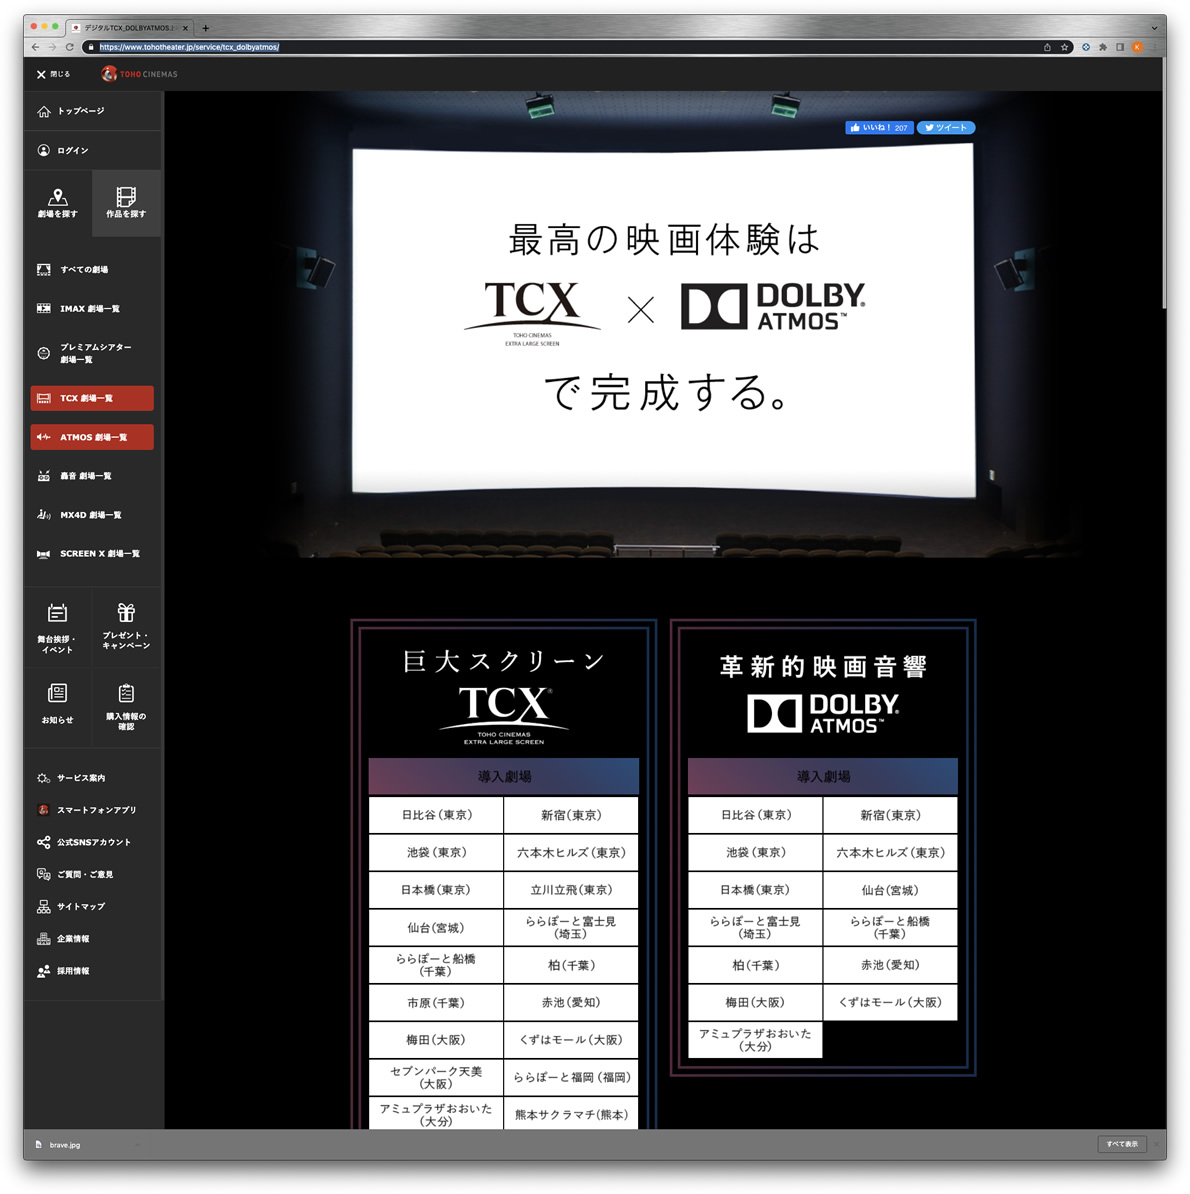The height and width of the screenshot is (1194, 1190).
Task: Open Dolby Atmos 赤池(愛知) cell
Action: coord(890,965)
